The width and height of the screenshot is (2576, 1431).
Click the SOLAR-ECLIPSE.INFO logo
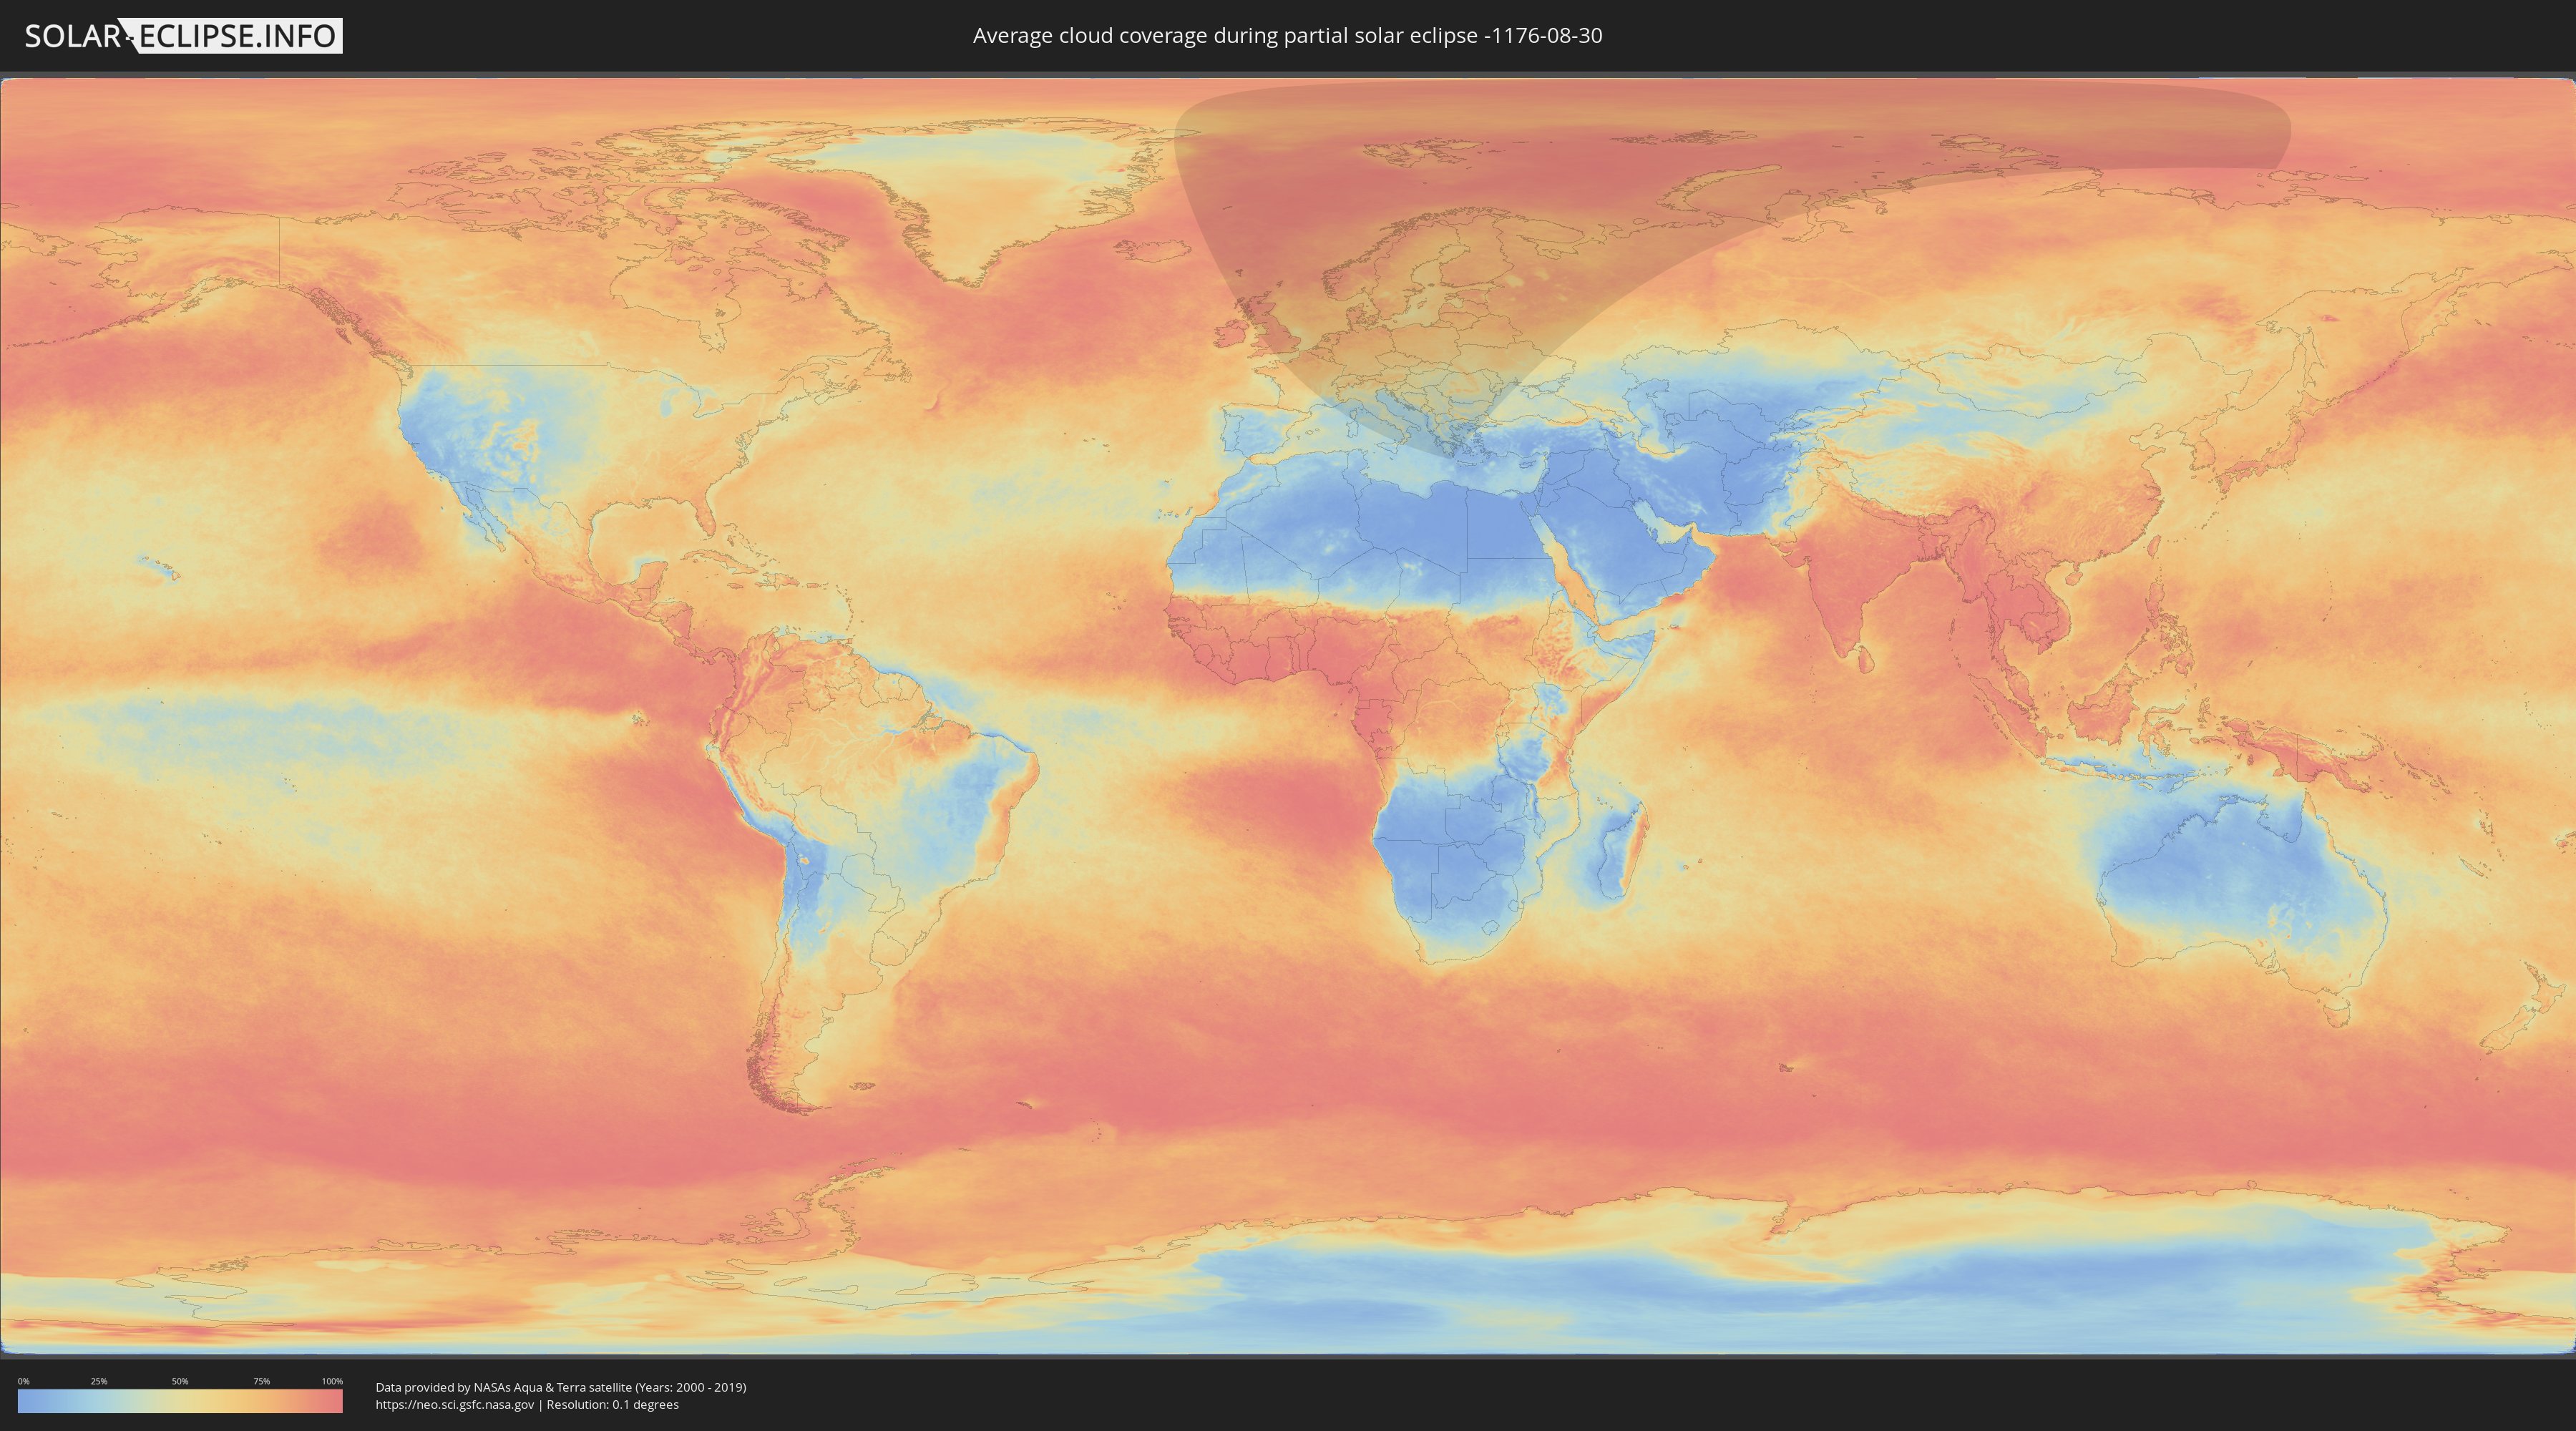[183, 36]
